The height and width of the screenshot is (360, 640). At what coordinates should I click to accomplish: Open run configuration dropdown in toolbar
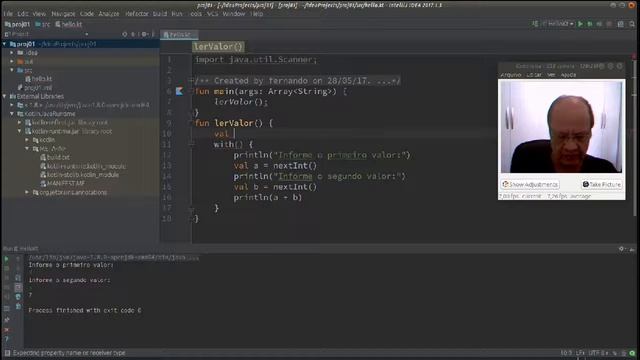(x=557, y=24)
